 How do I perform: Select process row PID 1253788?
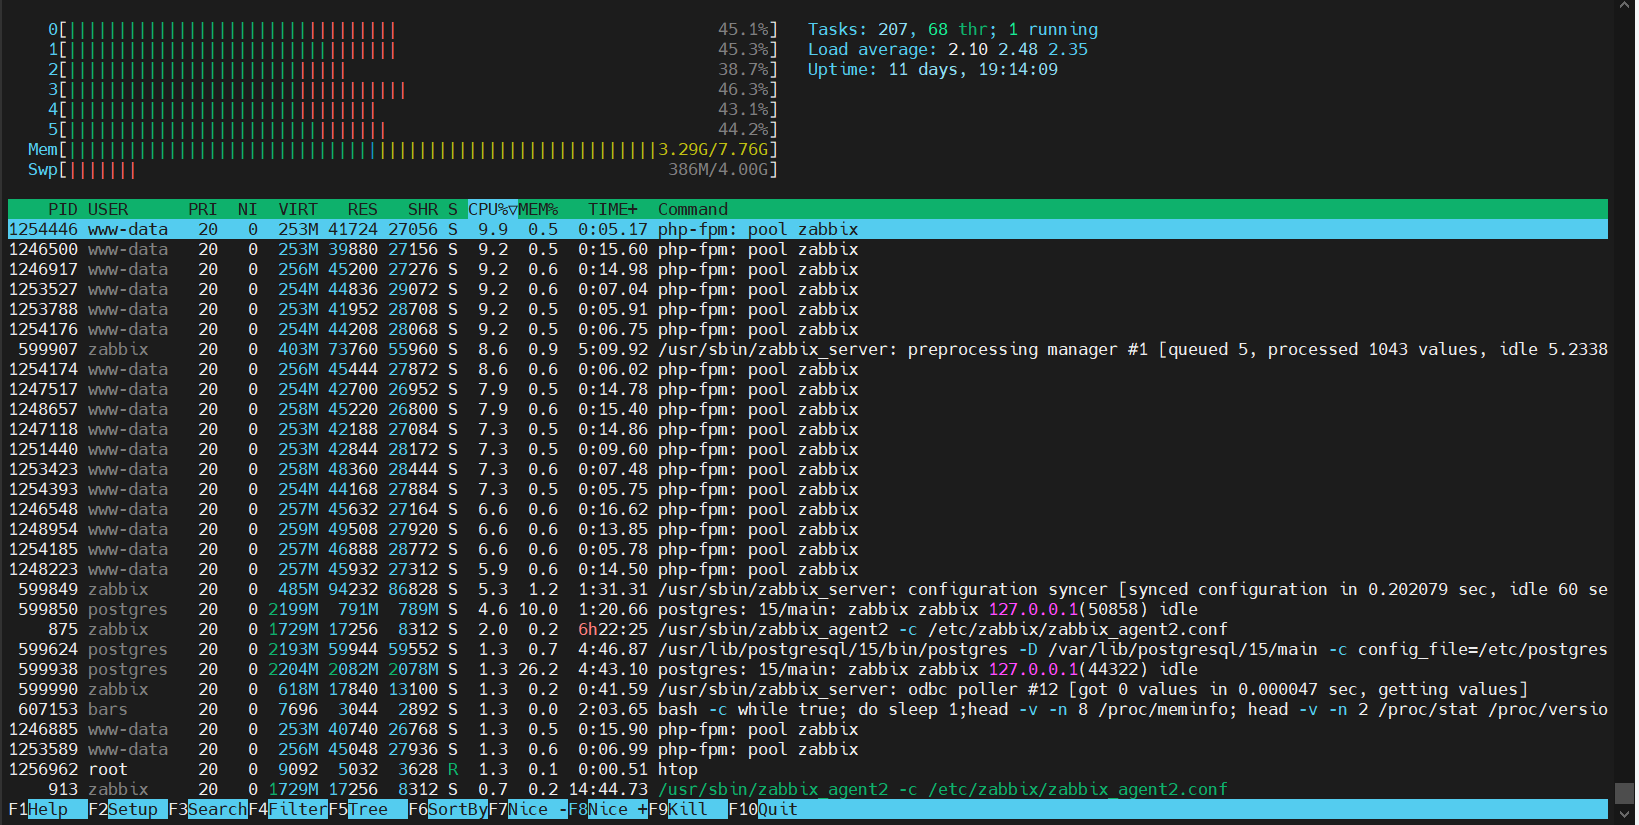pos(808,309)
